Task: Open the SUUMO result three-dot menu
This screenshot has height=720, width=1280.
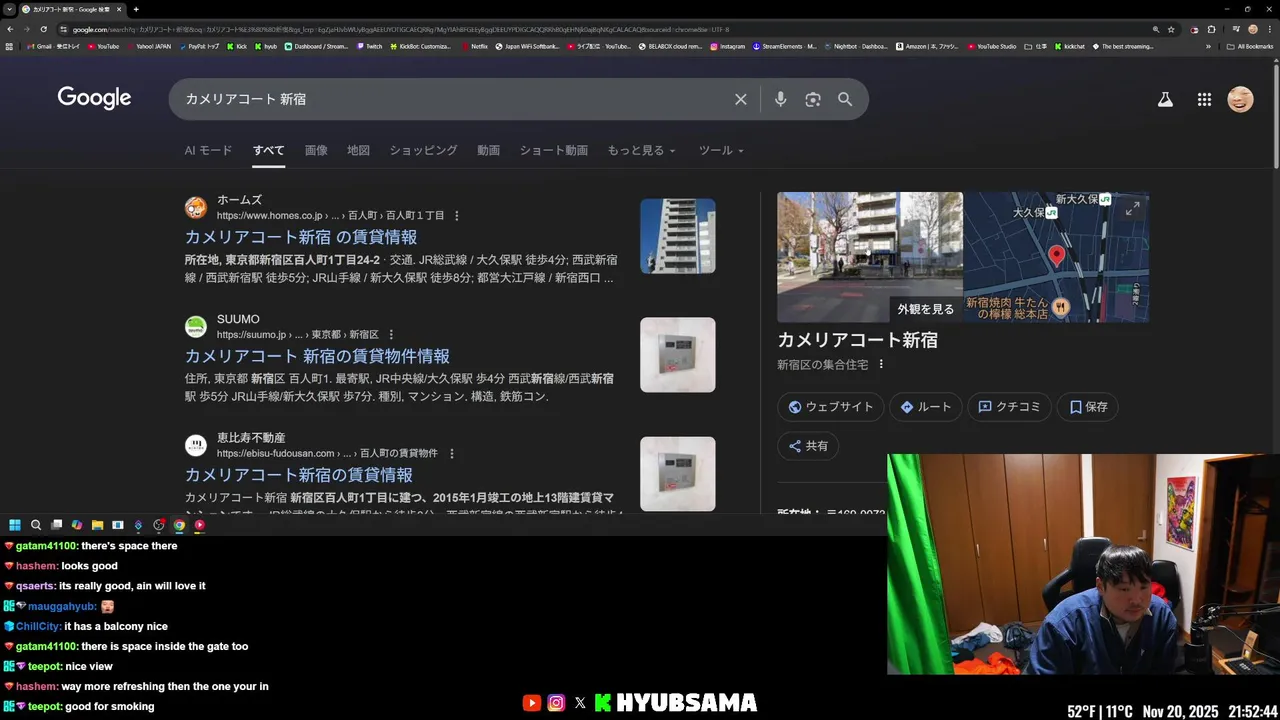Action: (391, 334)
